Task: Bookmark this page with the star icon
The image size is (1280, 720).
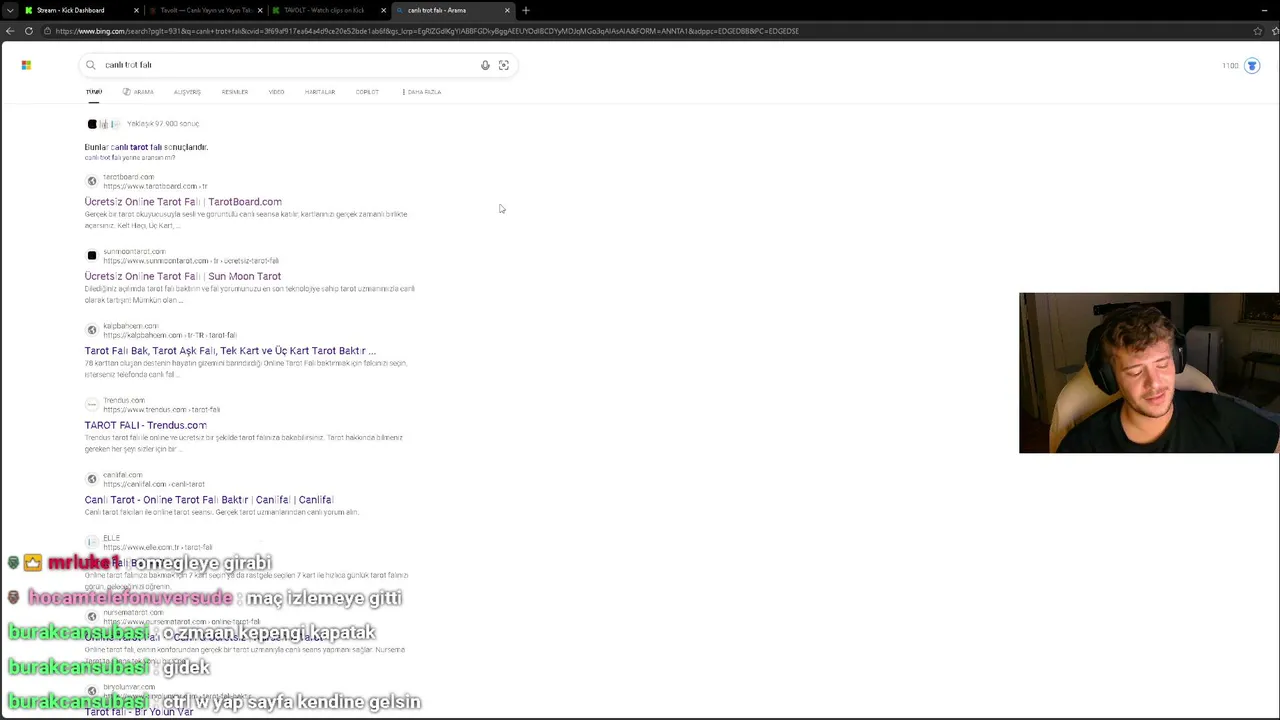Action: click(1257, 31)
